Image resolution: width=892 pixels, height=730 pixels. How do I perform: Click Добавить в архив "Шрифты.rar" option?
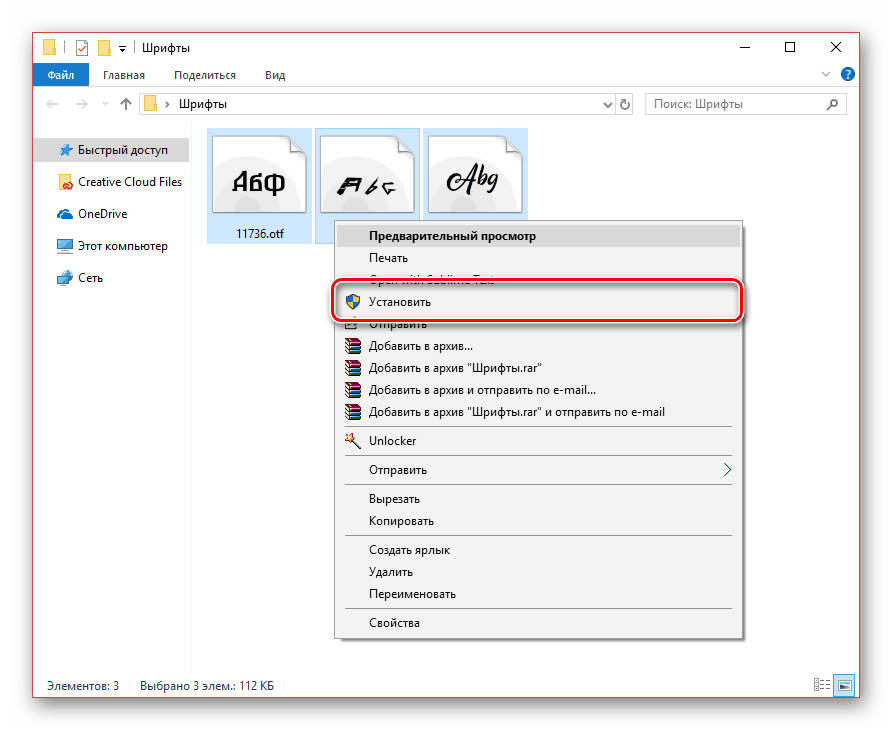pos(455,368)
